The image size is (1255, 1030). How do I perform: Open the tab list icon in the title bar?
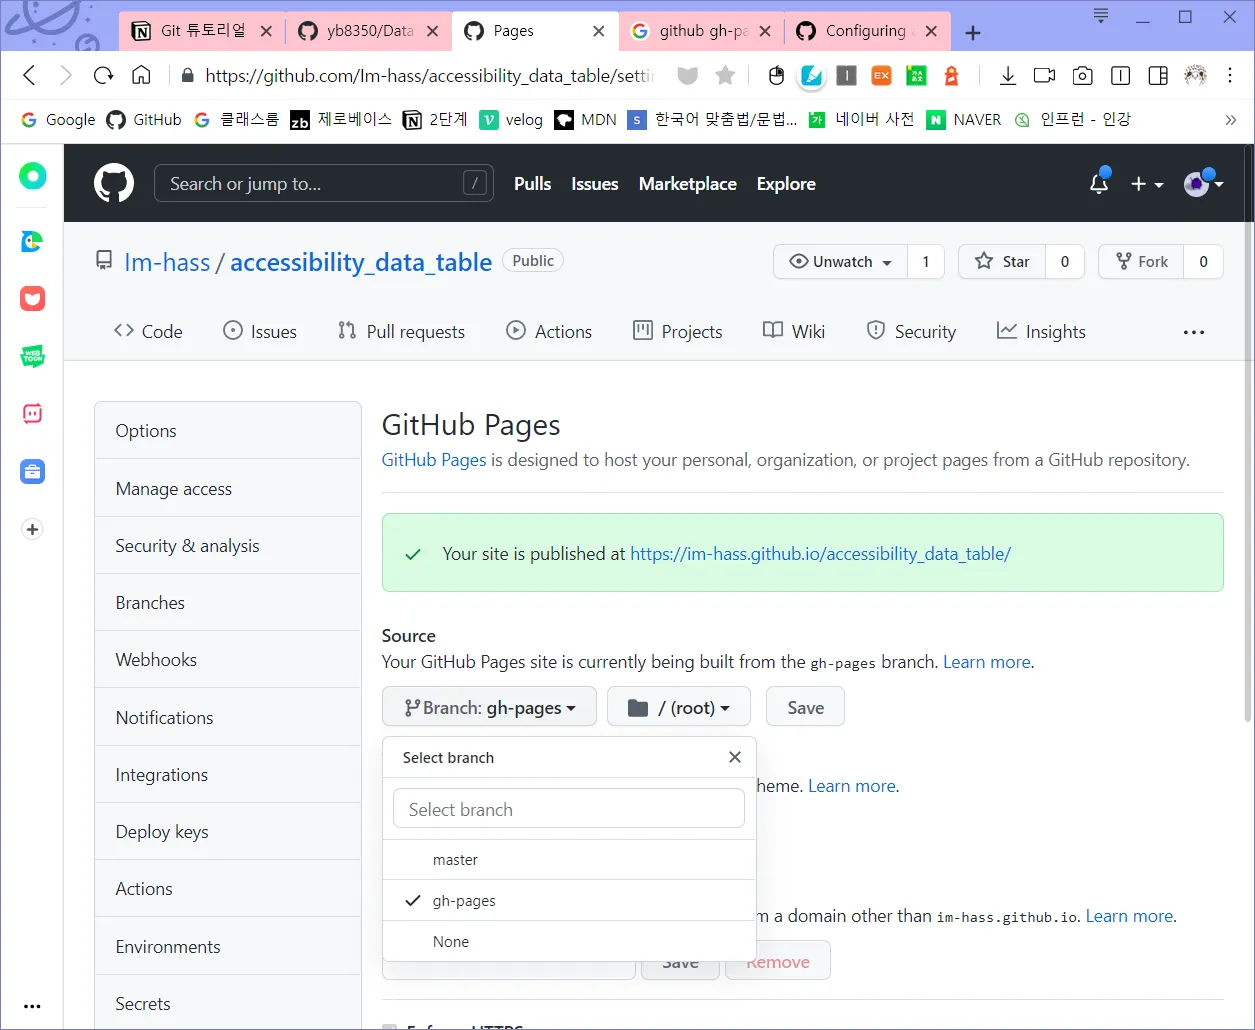coord(1101,16)
